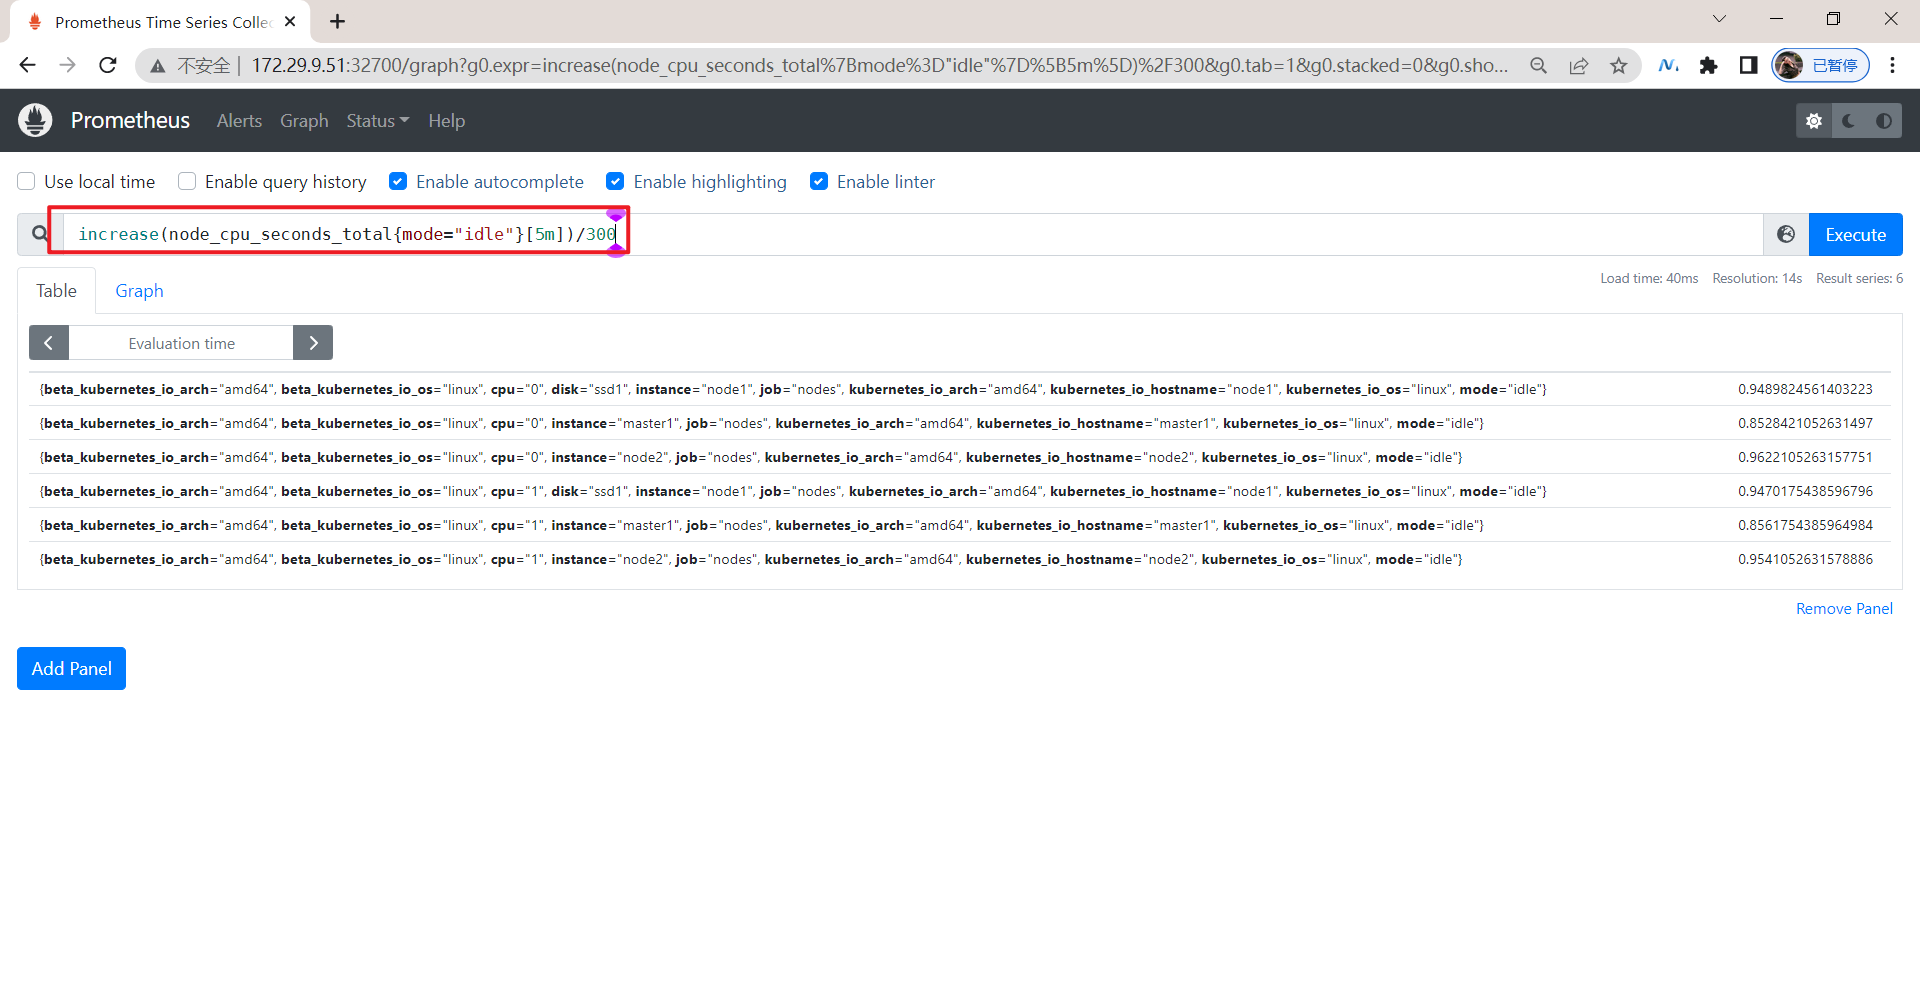Disable the Enable highlighting checkbox

pyautogui.click(x=615, y=181)
